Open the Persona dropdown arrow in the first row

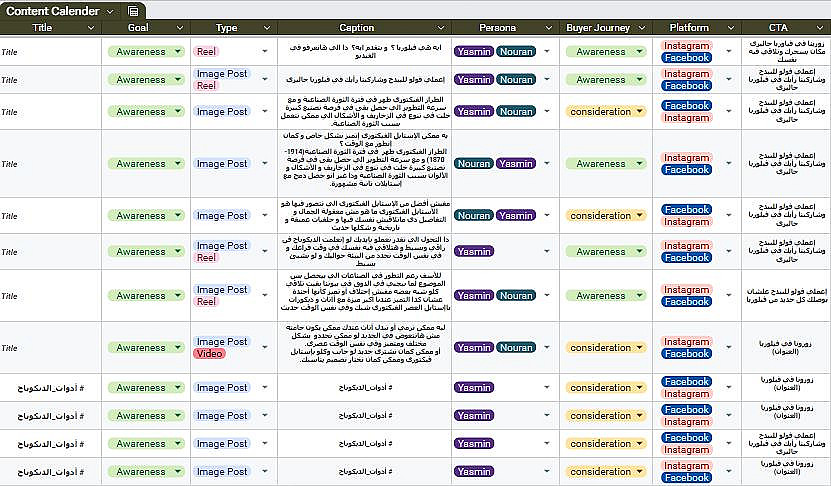pyautogui.click(x=547, y=51)
